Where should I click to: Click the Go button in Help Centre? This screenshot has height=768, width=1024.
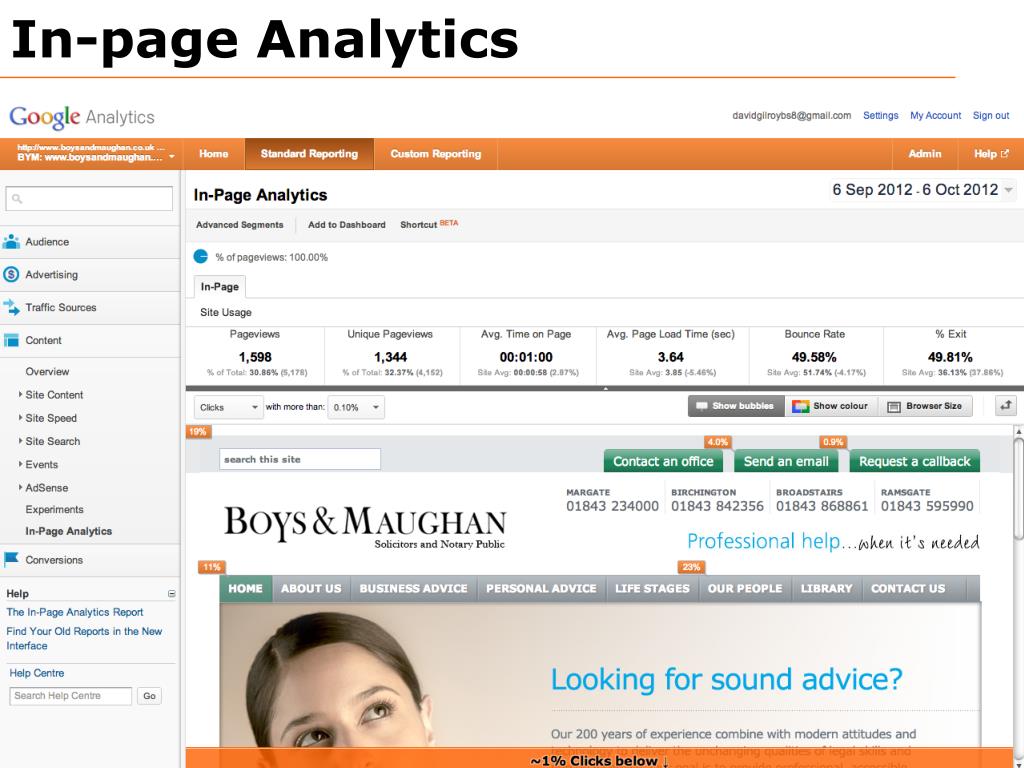(149, 696)
